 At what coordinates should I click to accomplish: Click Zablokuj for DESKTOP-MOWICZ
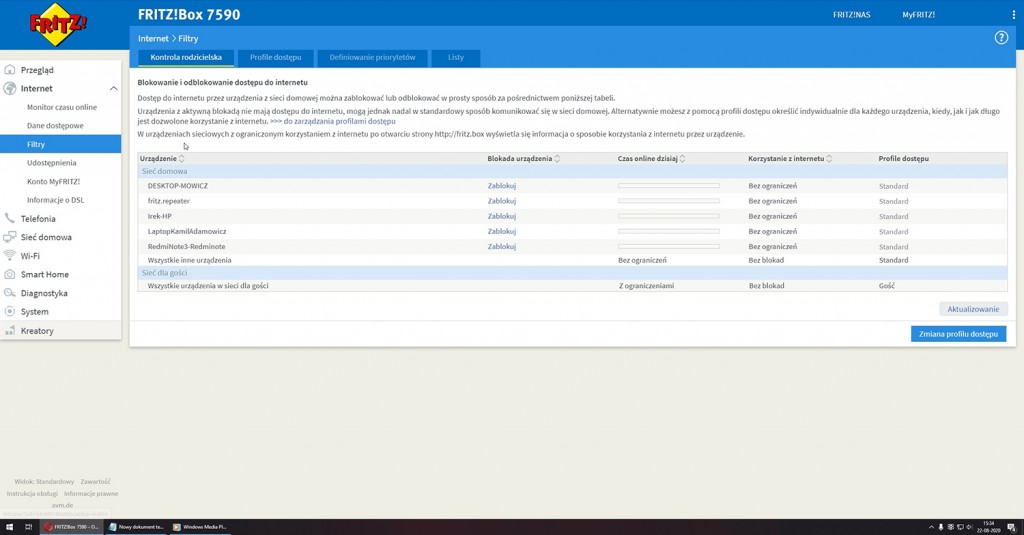pyautogui.click(x=501, y=186)
